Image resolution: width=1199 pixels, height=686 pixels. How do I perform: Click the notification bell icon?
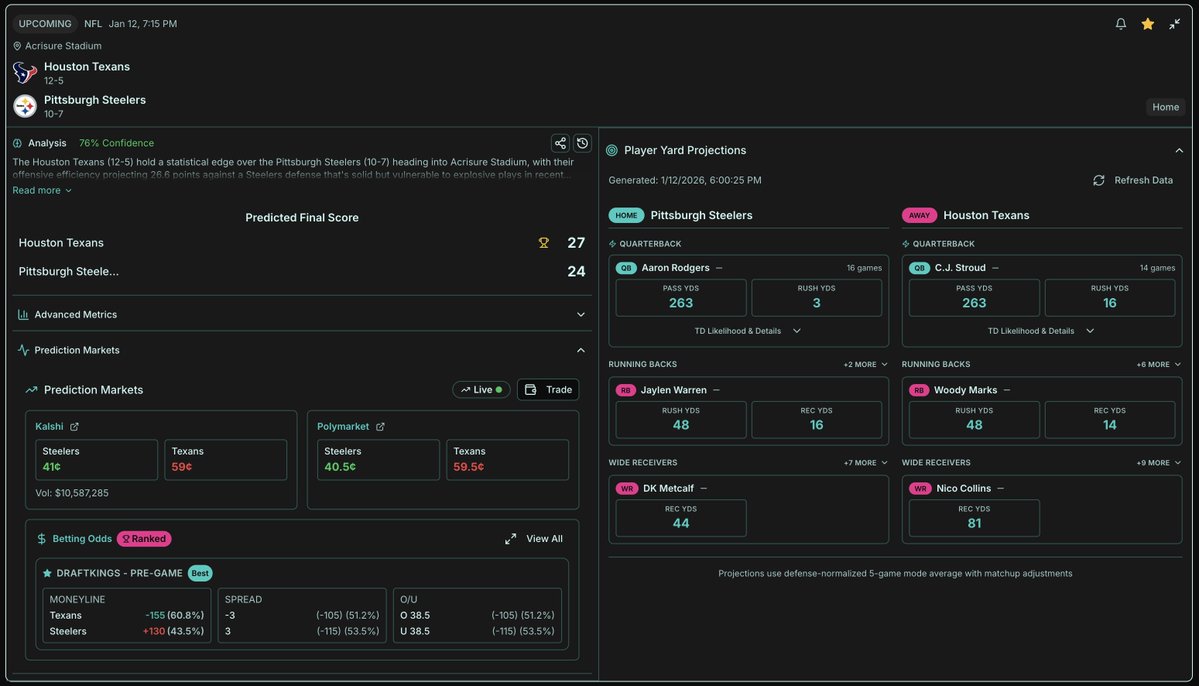[1120, 24]
